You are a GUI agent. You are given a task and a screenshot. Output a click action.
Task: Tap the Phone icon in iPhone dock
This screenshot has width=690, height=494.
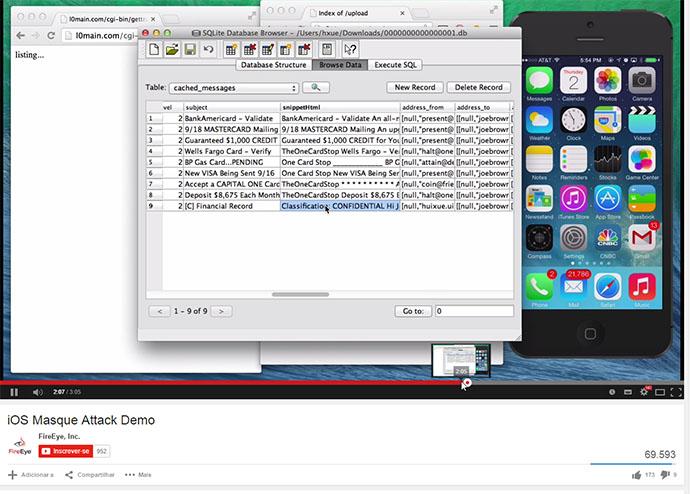[x=539, y=286]
